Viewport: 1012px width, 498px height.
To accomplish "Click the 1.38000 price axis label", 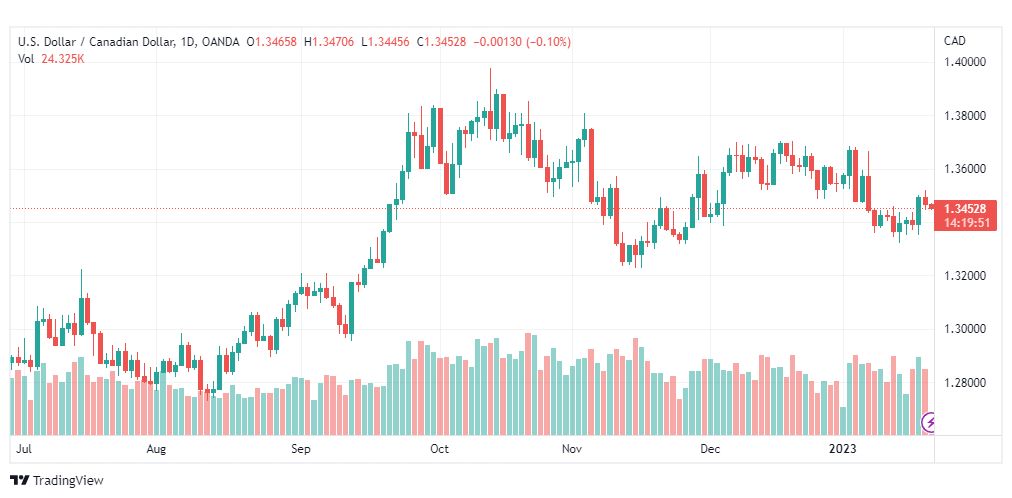I will (965, 116).
